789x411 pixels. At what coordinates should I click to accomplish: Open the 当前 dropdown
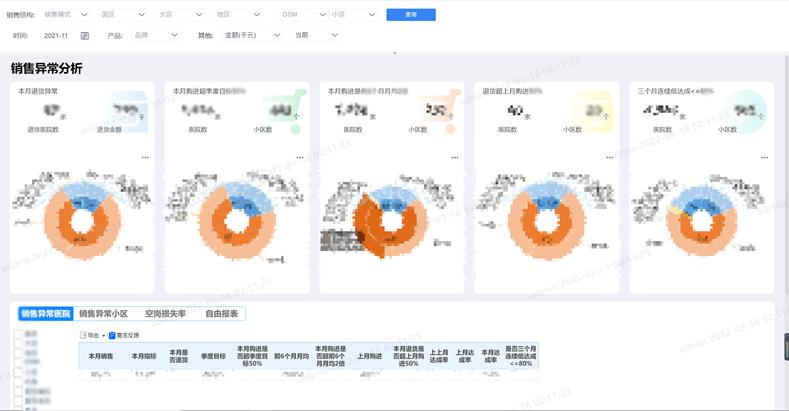(316, 35)
